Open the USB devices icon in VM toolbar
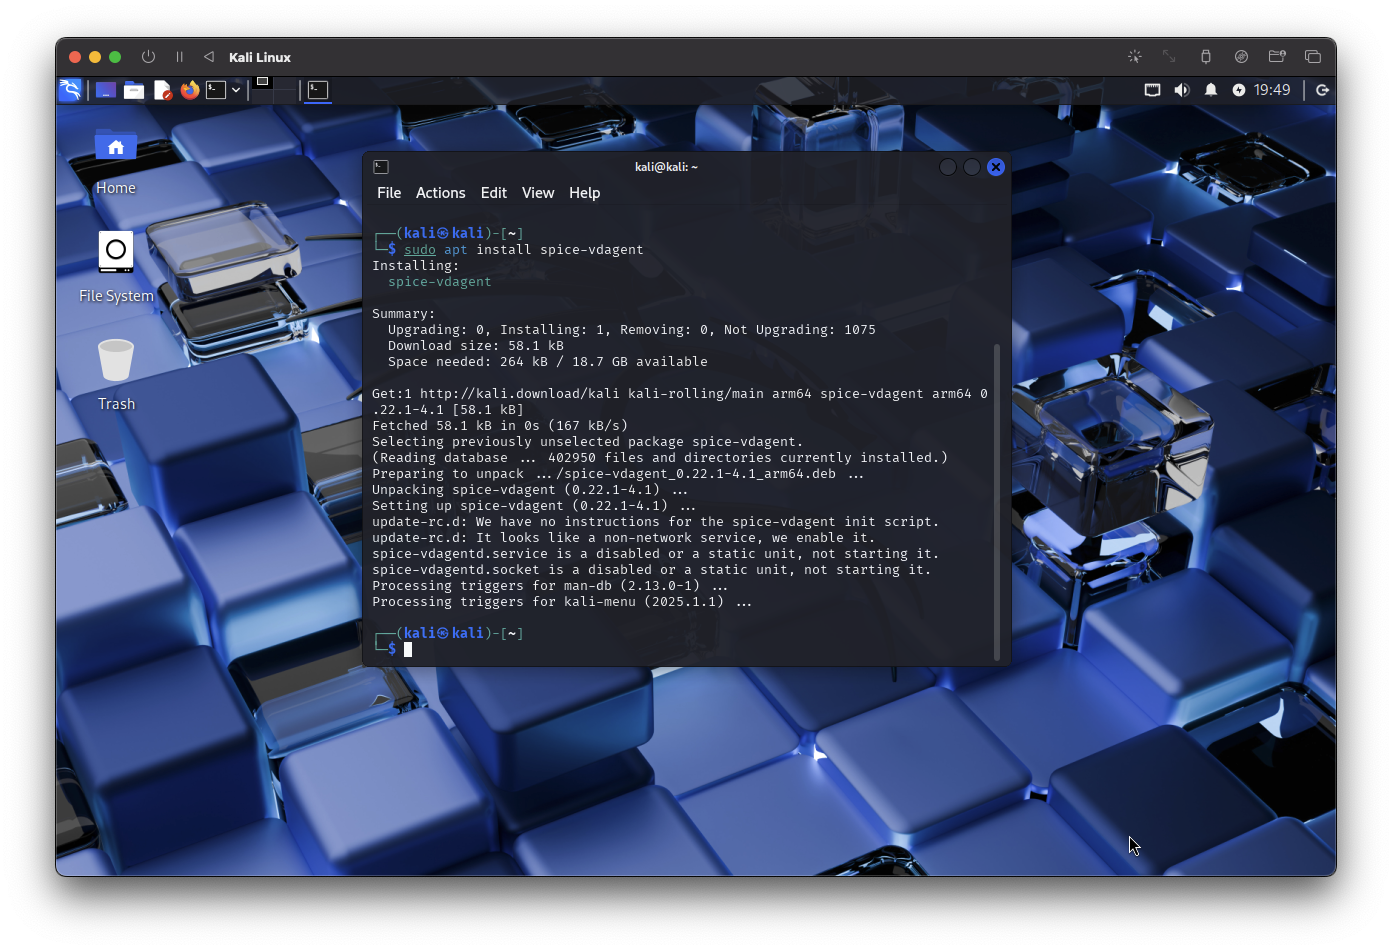Image resolution: width=1392 pixels, height=950 pixels. coord(1206,57)
